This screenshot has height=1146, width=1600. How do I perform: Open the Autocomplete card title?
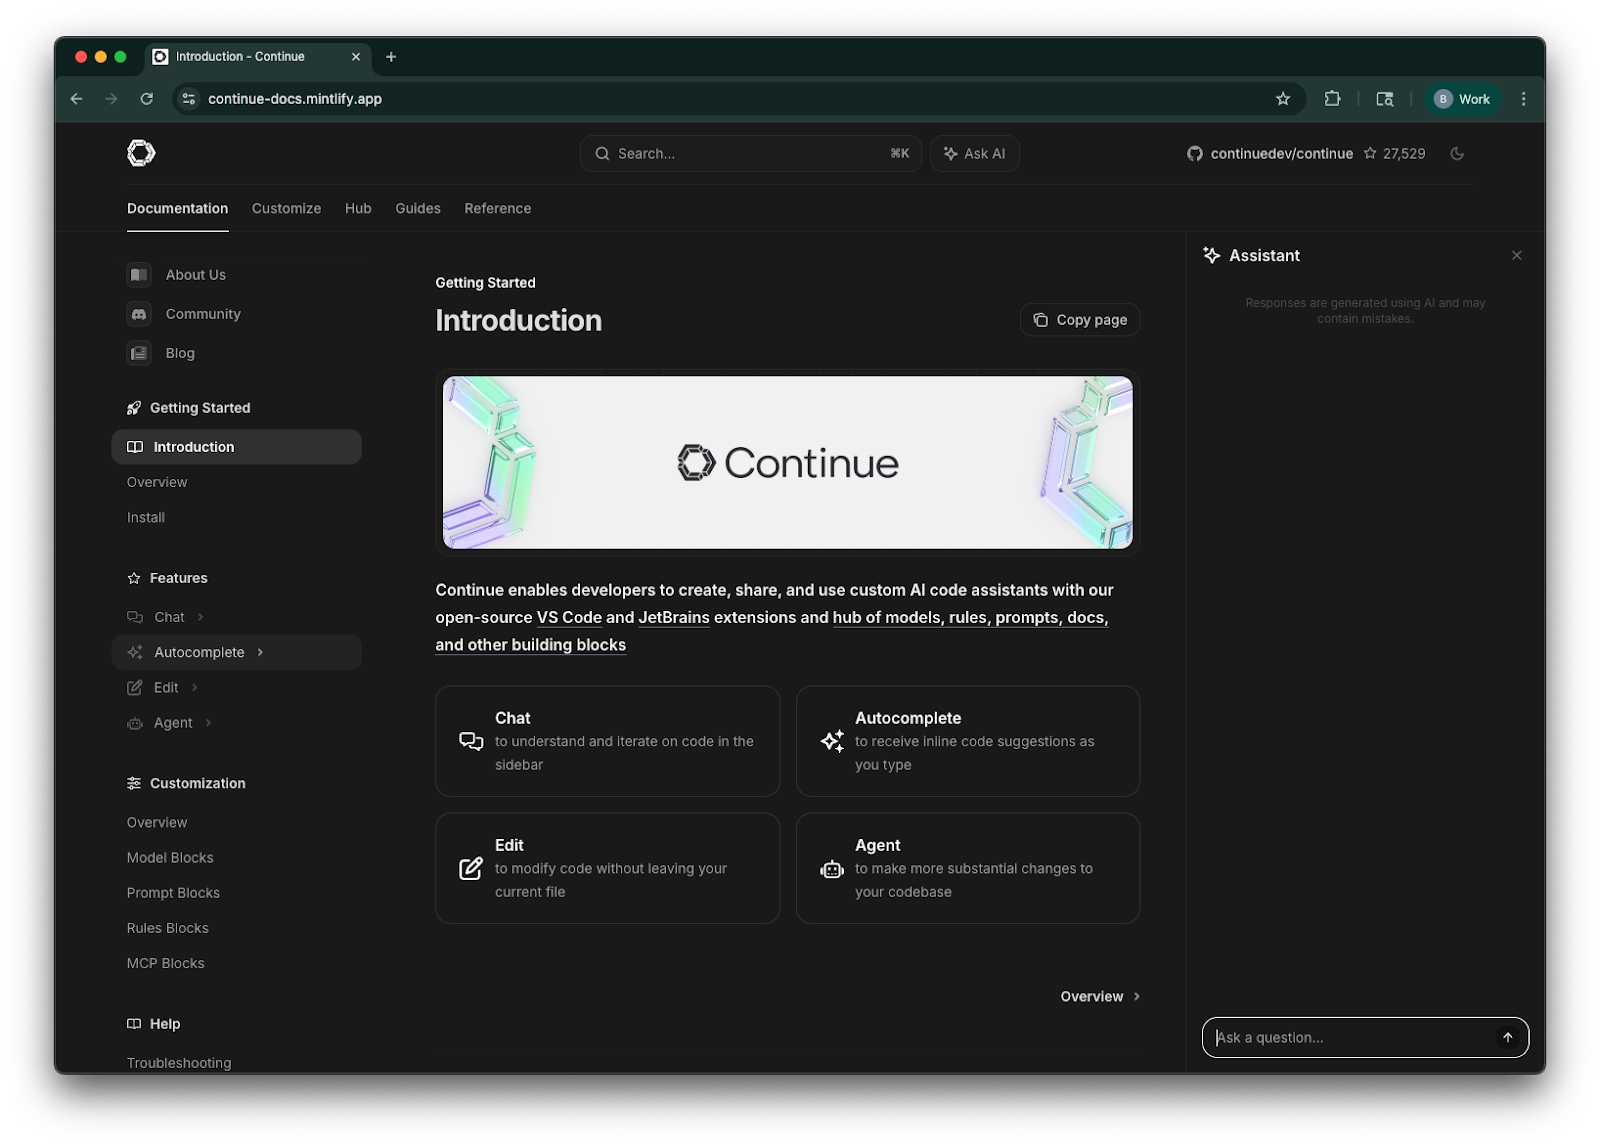tap(908, 718)
